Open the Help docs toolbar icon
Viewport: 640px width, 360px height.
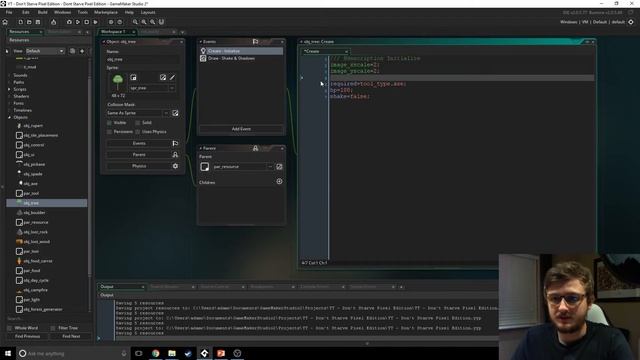click(x=120, y=22)
